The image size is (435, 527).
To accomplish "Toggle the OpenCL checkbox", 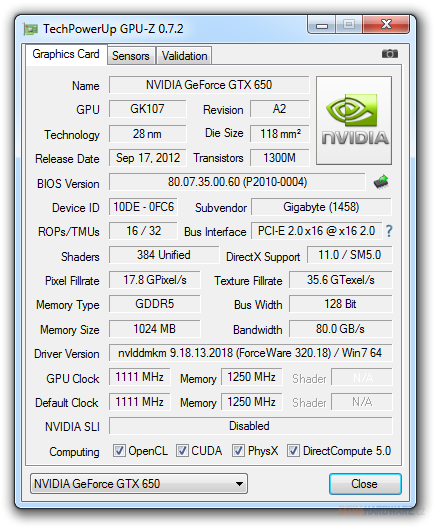I will 119,450.
